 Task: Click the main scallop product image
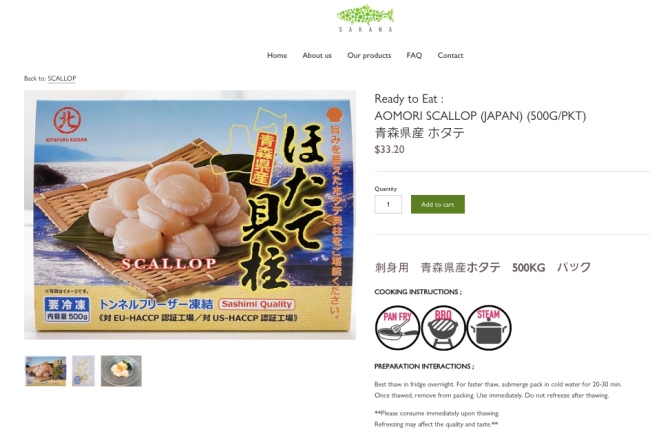coord(190,215)
